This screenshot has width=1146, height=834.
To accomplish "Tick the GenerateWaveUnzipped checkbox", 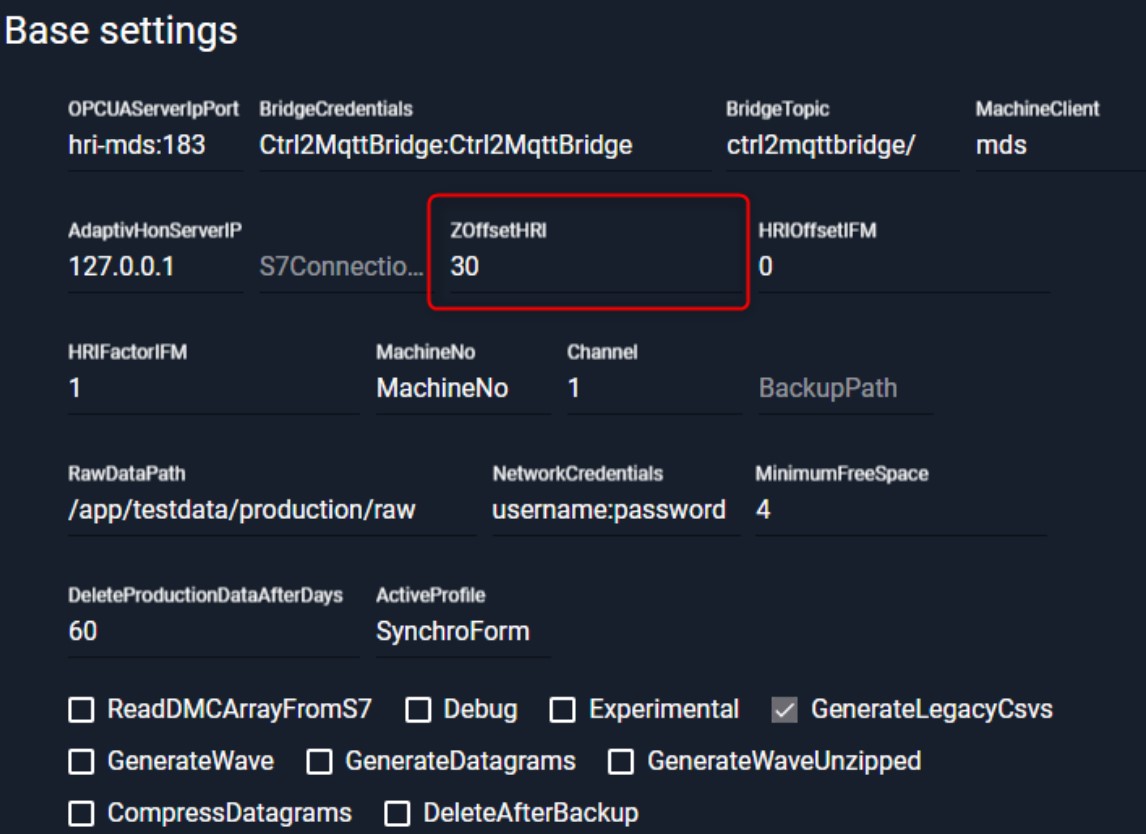I will (x=621, y=761).
